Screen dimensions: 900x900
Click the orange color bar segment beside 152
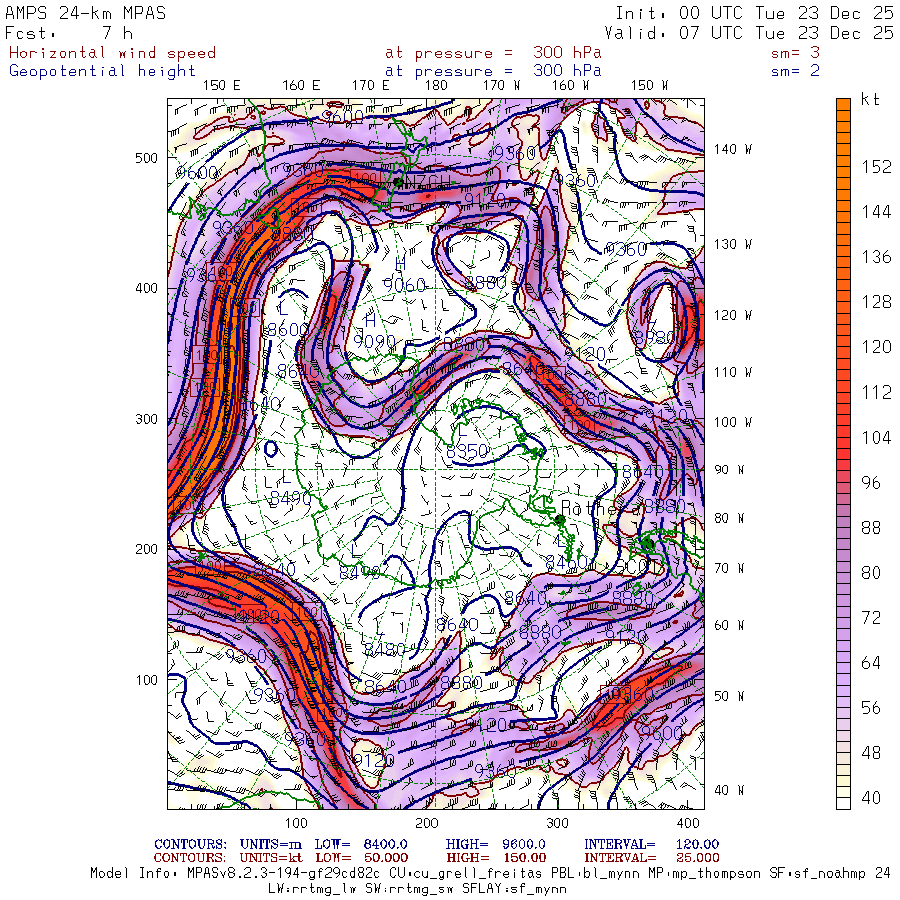coord(843,166)
